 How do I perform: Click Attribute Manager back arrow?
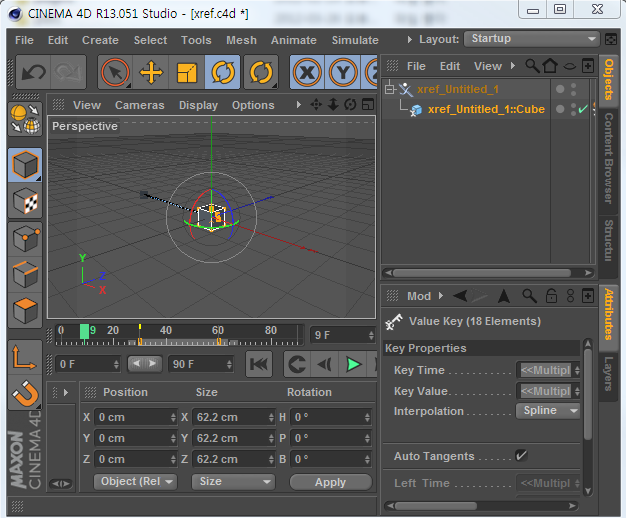pos(460,296)
